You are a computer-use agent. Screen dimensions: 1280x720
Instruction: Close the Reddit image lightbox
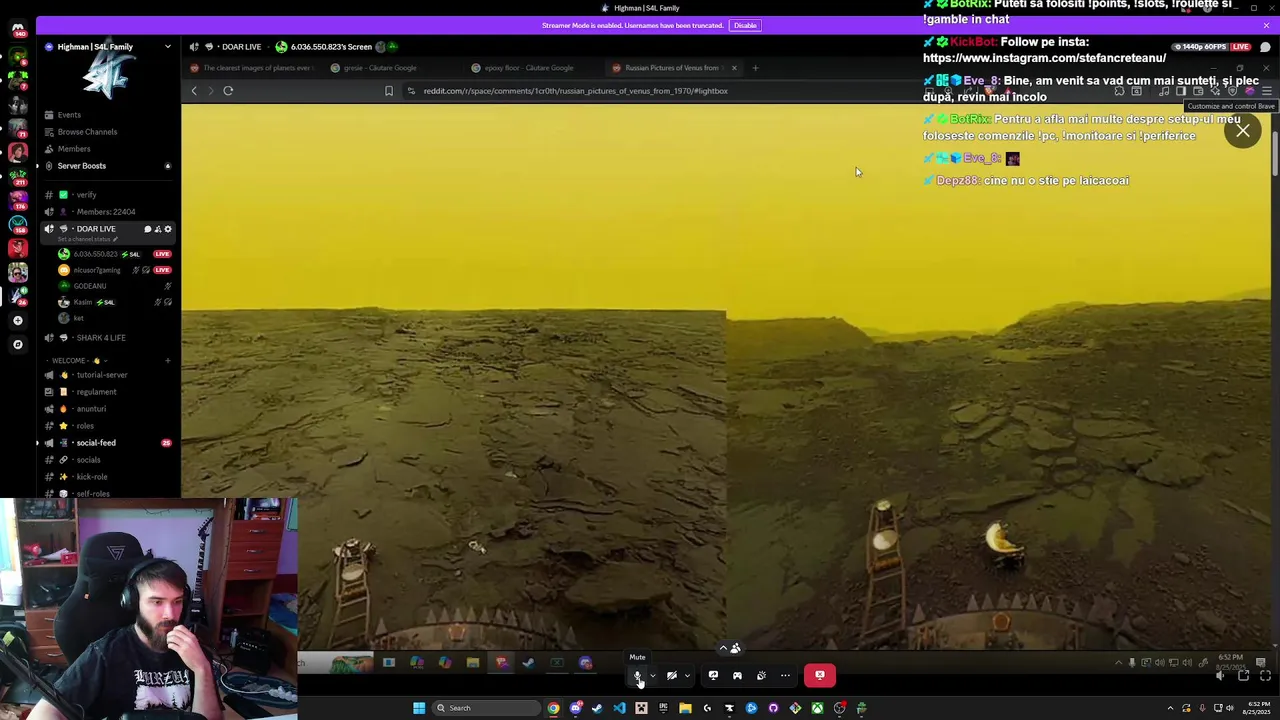tap(1243, 131)
